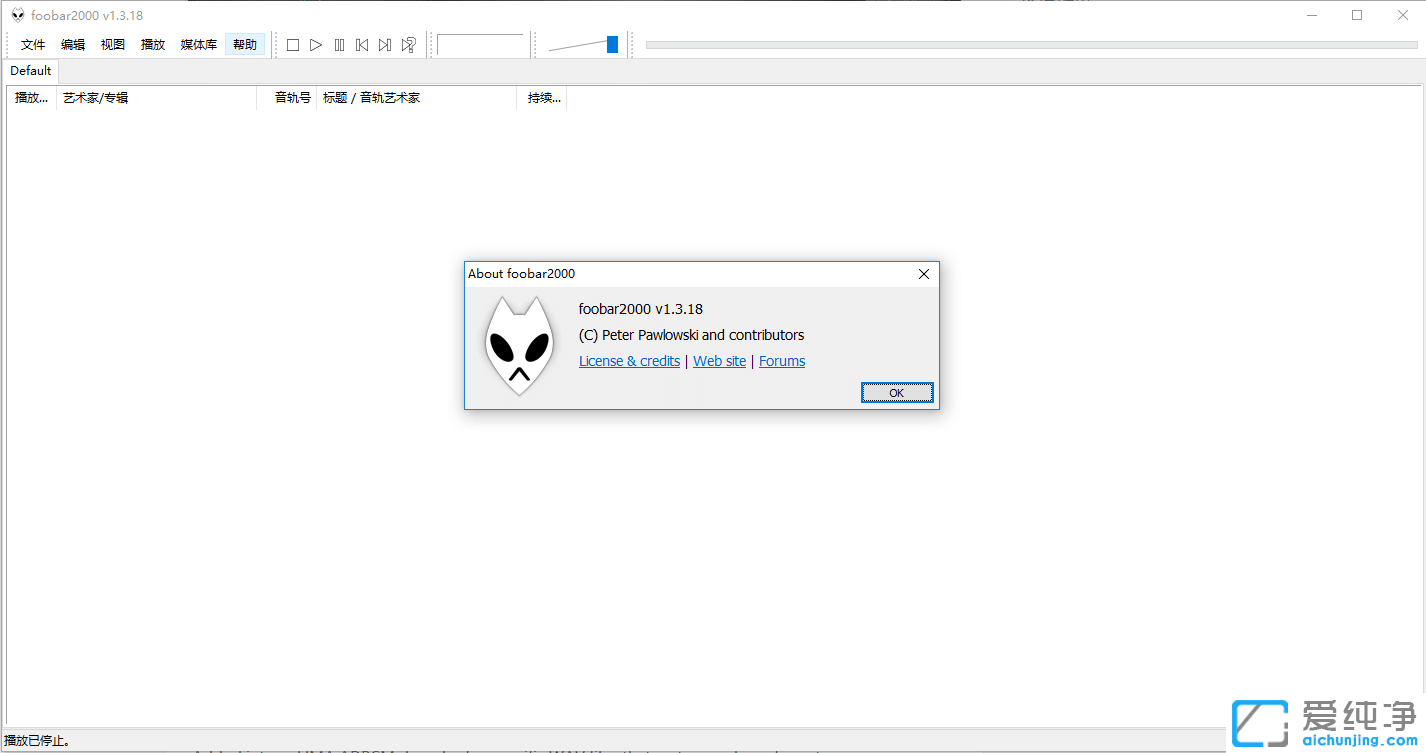Open the 视图 menu
This screenshot has height=753, width=1426.
coord(113,45)
